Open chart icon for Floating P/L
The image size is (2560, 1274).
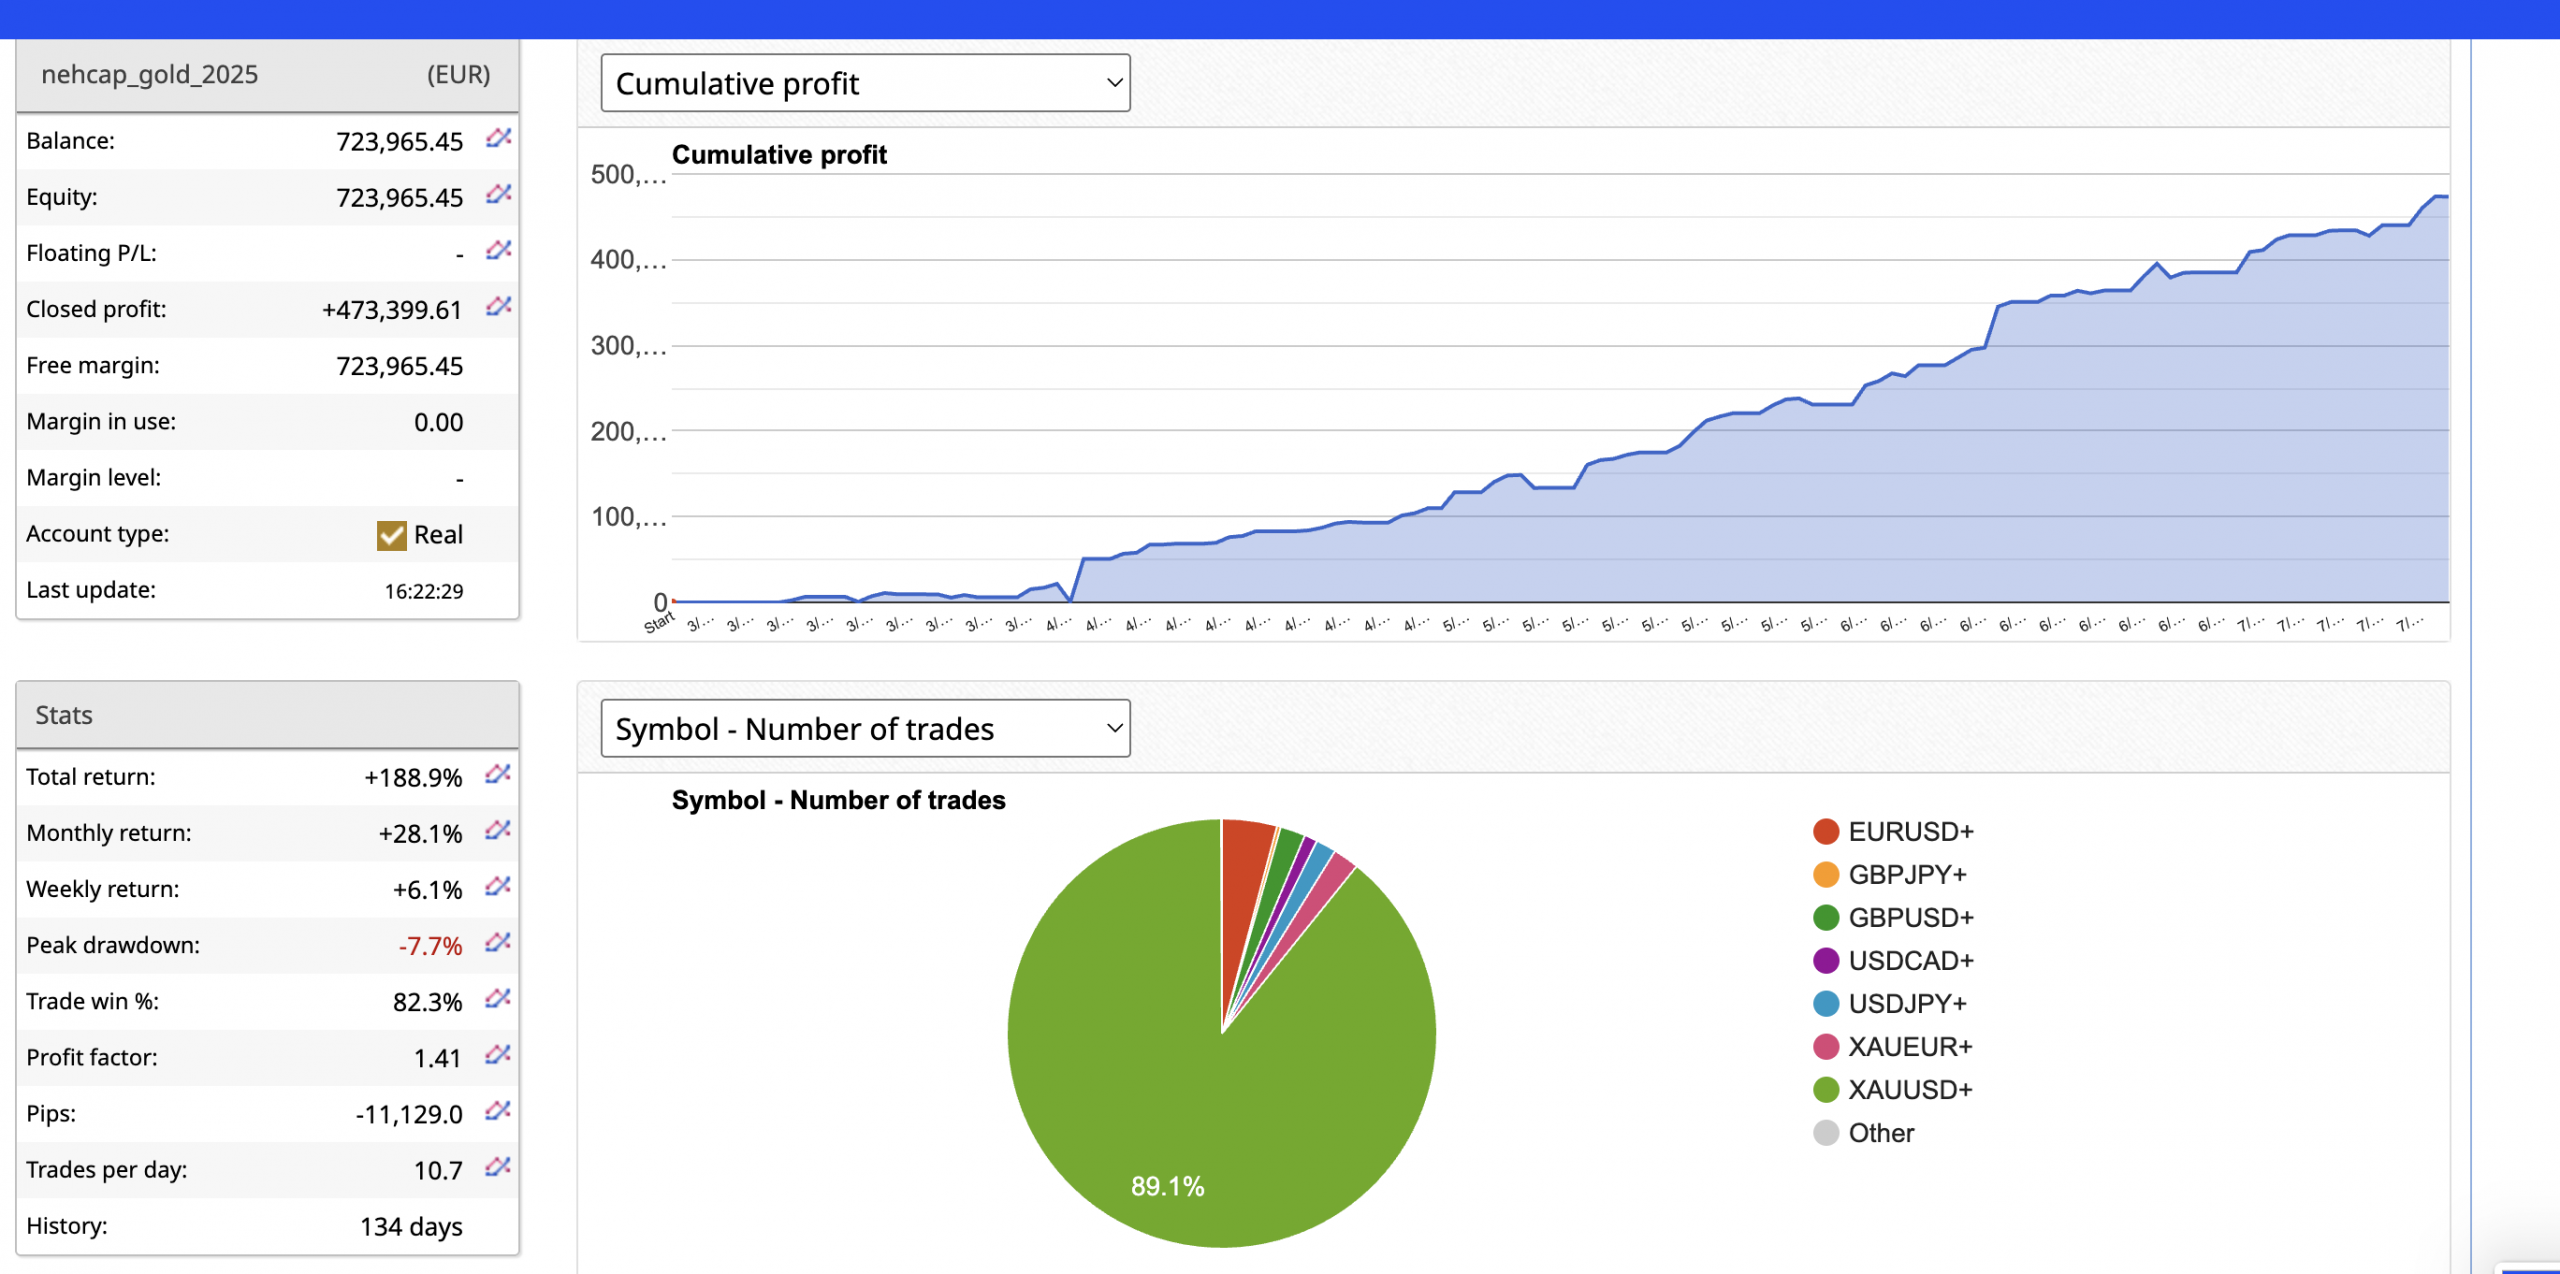pyautogui.click(x=498, y=250)
